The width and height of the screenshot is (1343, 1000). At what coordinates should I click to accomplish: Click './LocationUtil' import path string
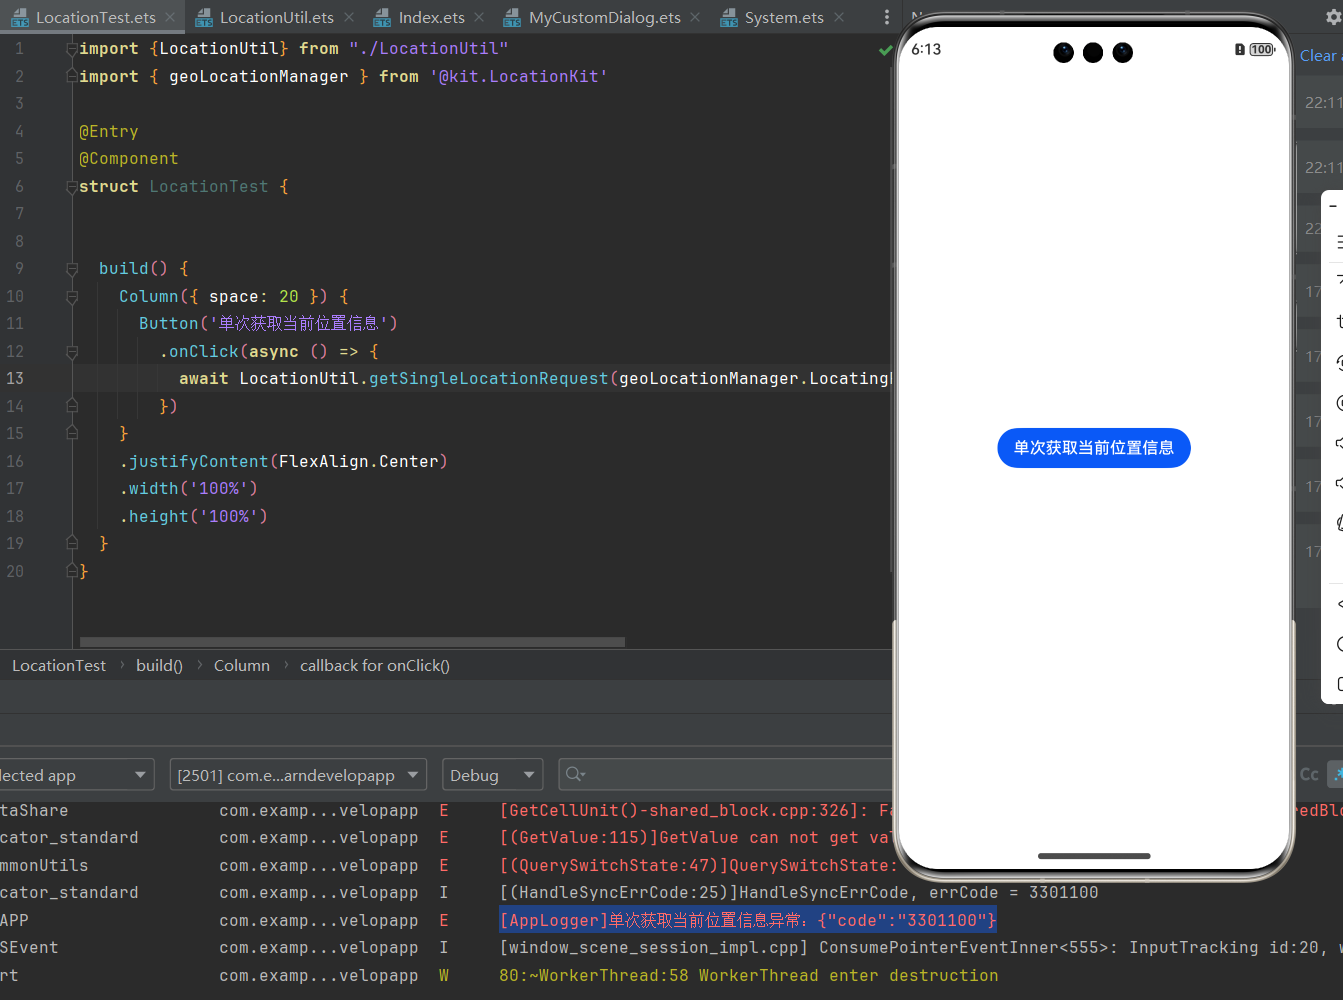(429, 48)
